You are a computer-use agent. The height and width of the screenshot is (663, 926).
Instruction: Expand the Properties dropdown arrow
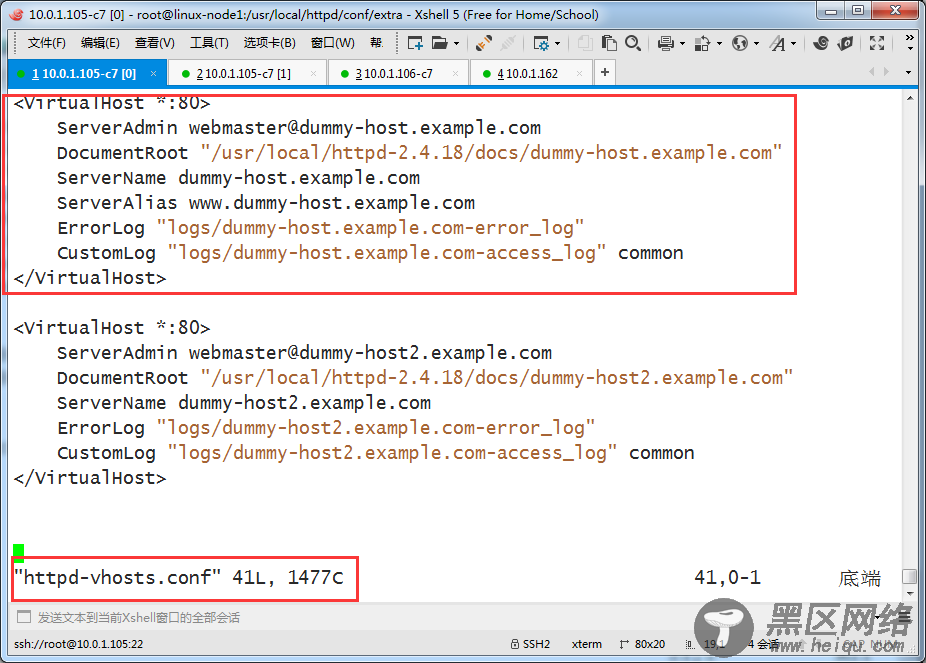[x=557, y=44]
